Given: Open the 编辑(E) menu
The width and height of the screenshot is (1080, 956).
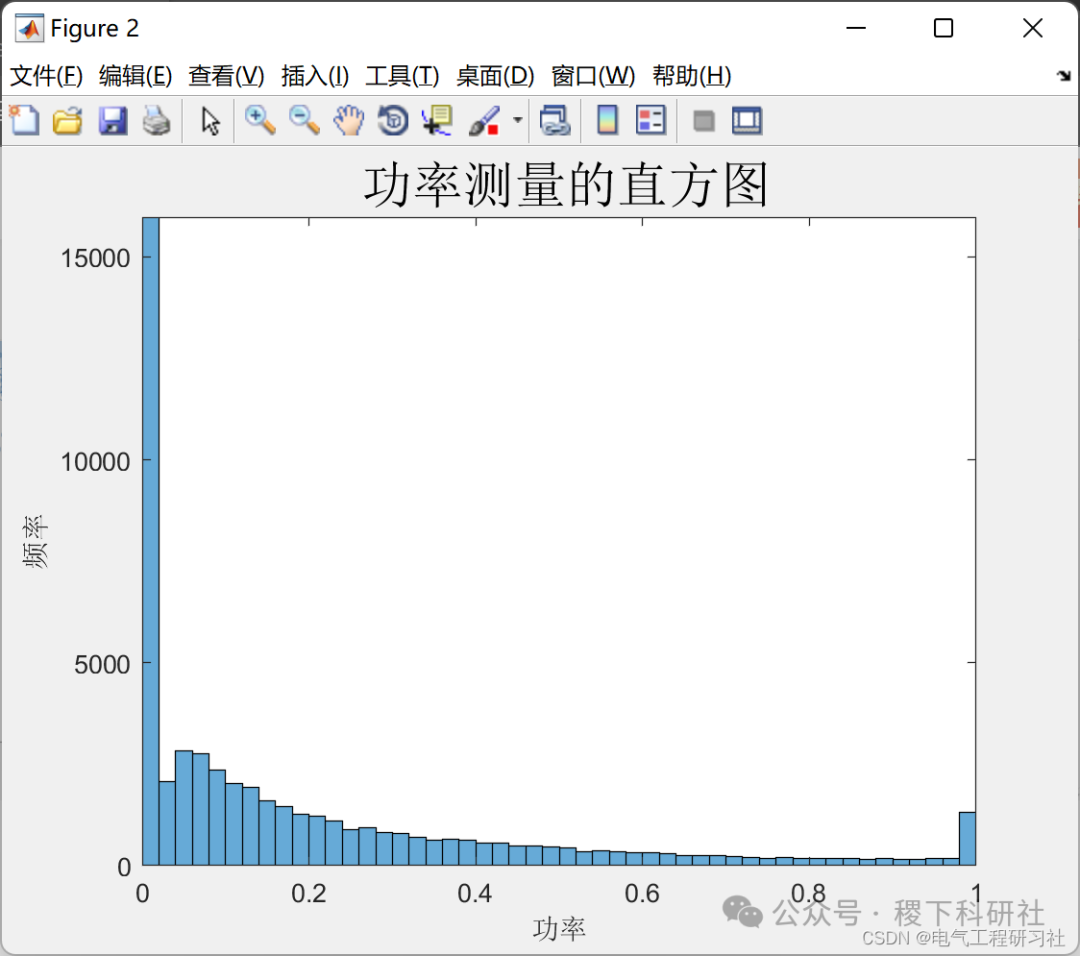Looking at the screenshot, I should point(136,76).
